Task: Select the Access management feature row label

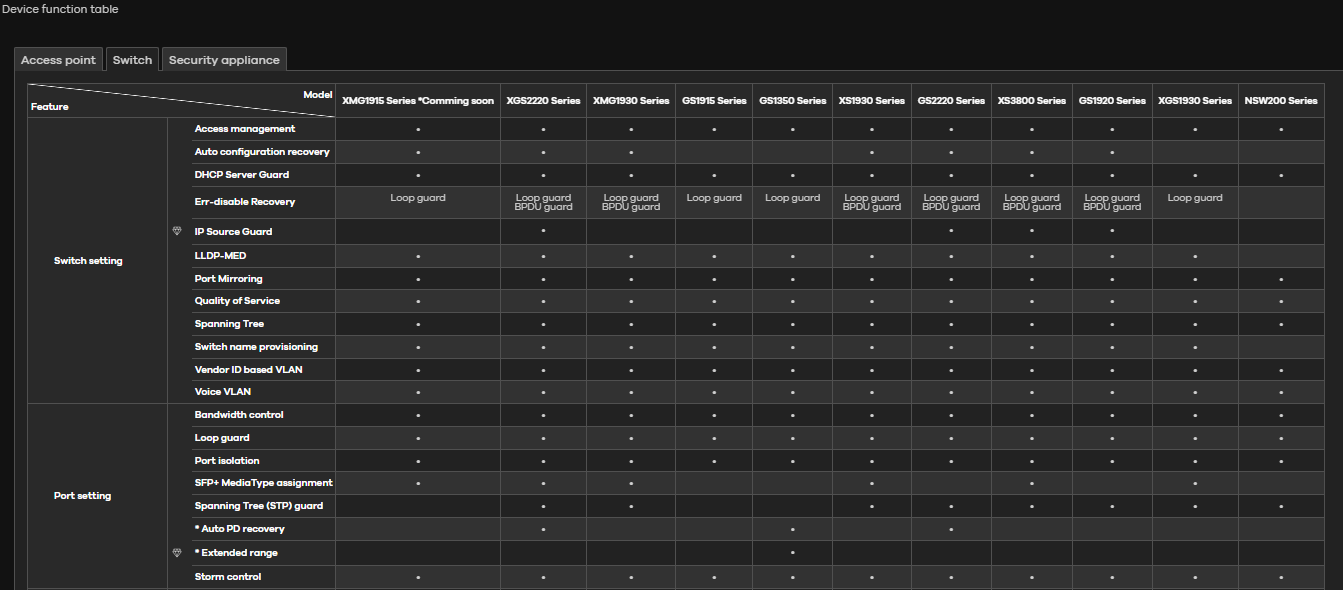Action: [x=244, y=129]
